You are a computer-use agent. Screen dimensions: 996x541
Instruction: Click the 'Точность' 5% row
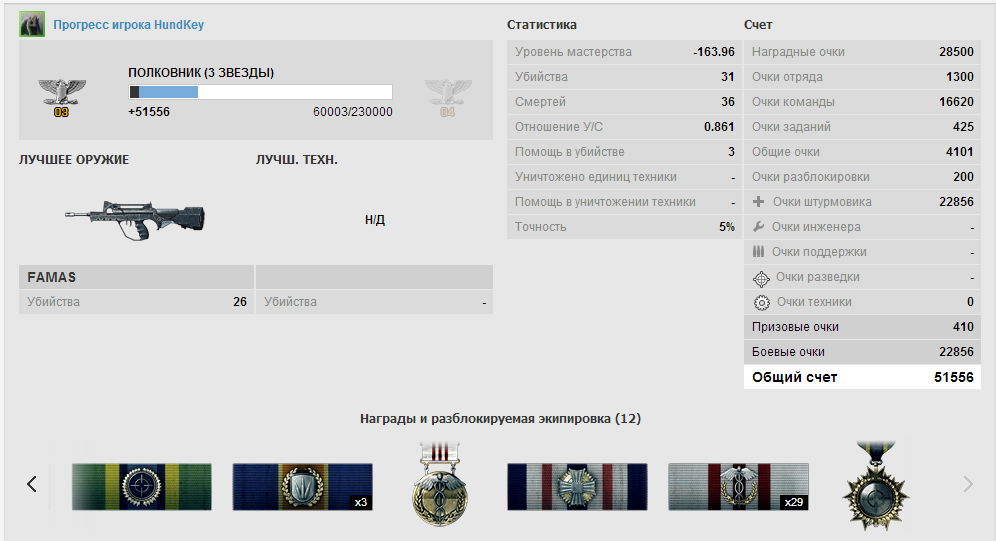[x=624, y=227]
